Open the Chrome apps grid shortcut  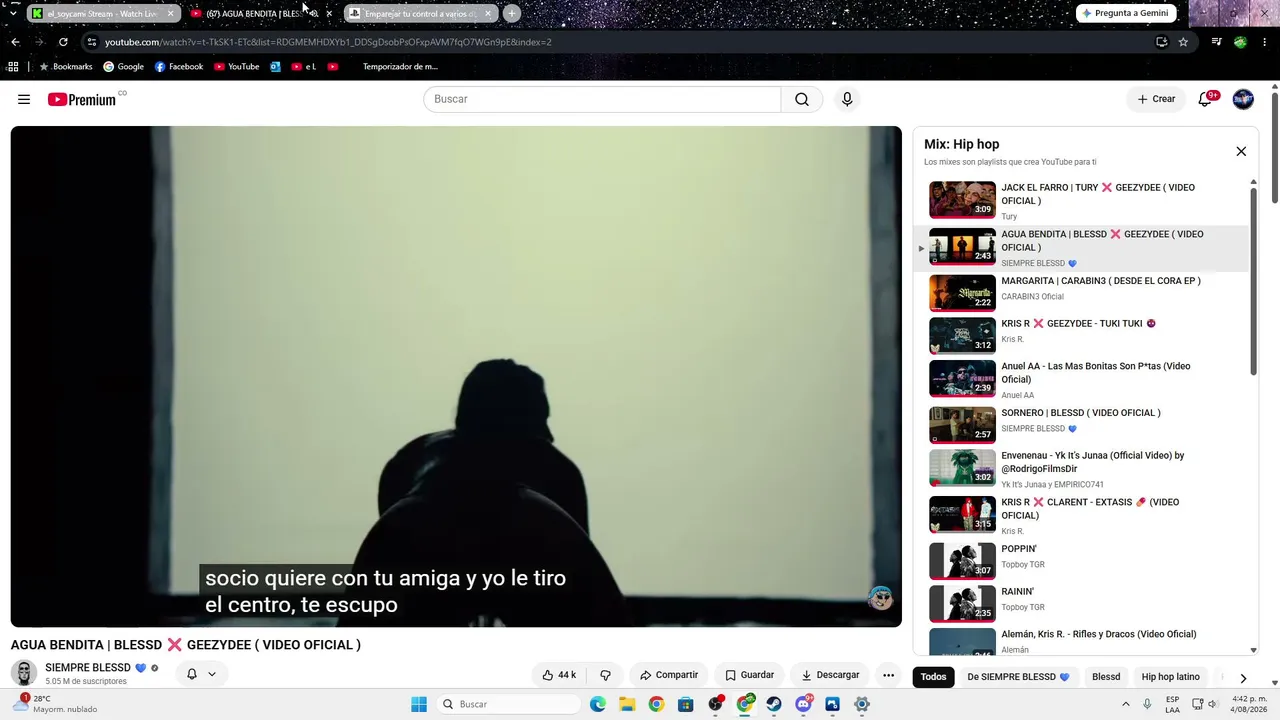pos(13,67)
